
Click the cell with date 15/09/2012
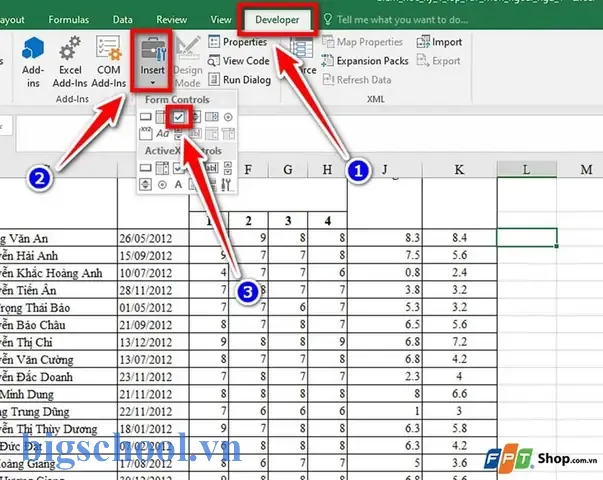153,255
